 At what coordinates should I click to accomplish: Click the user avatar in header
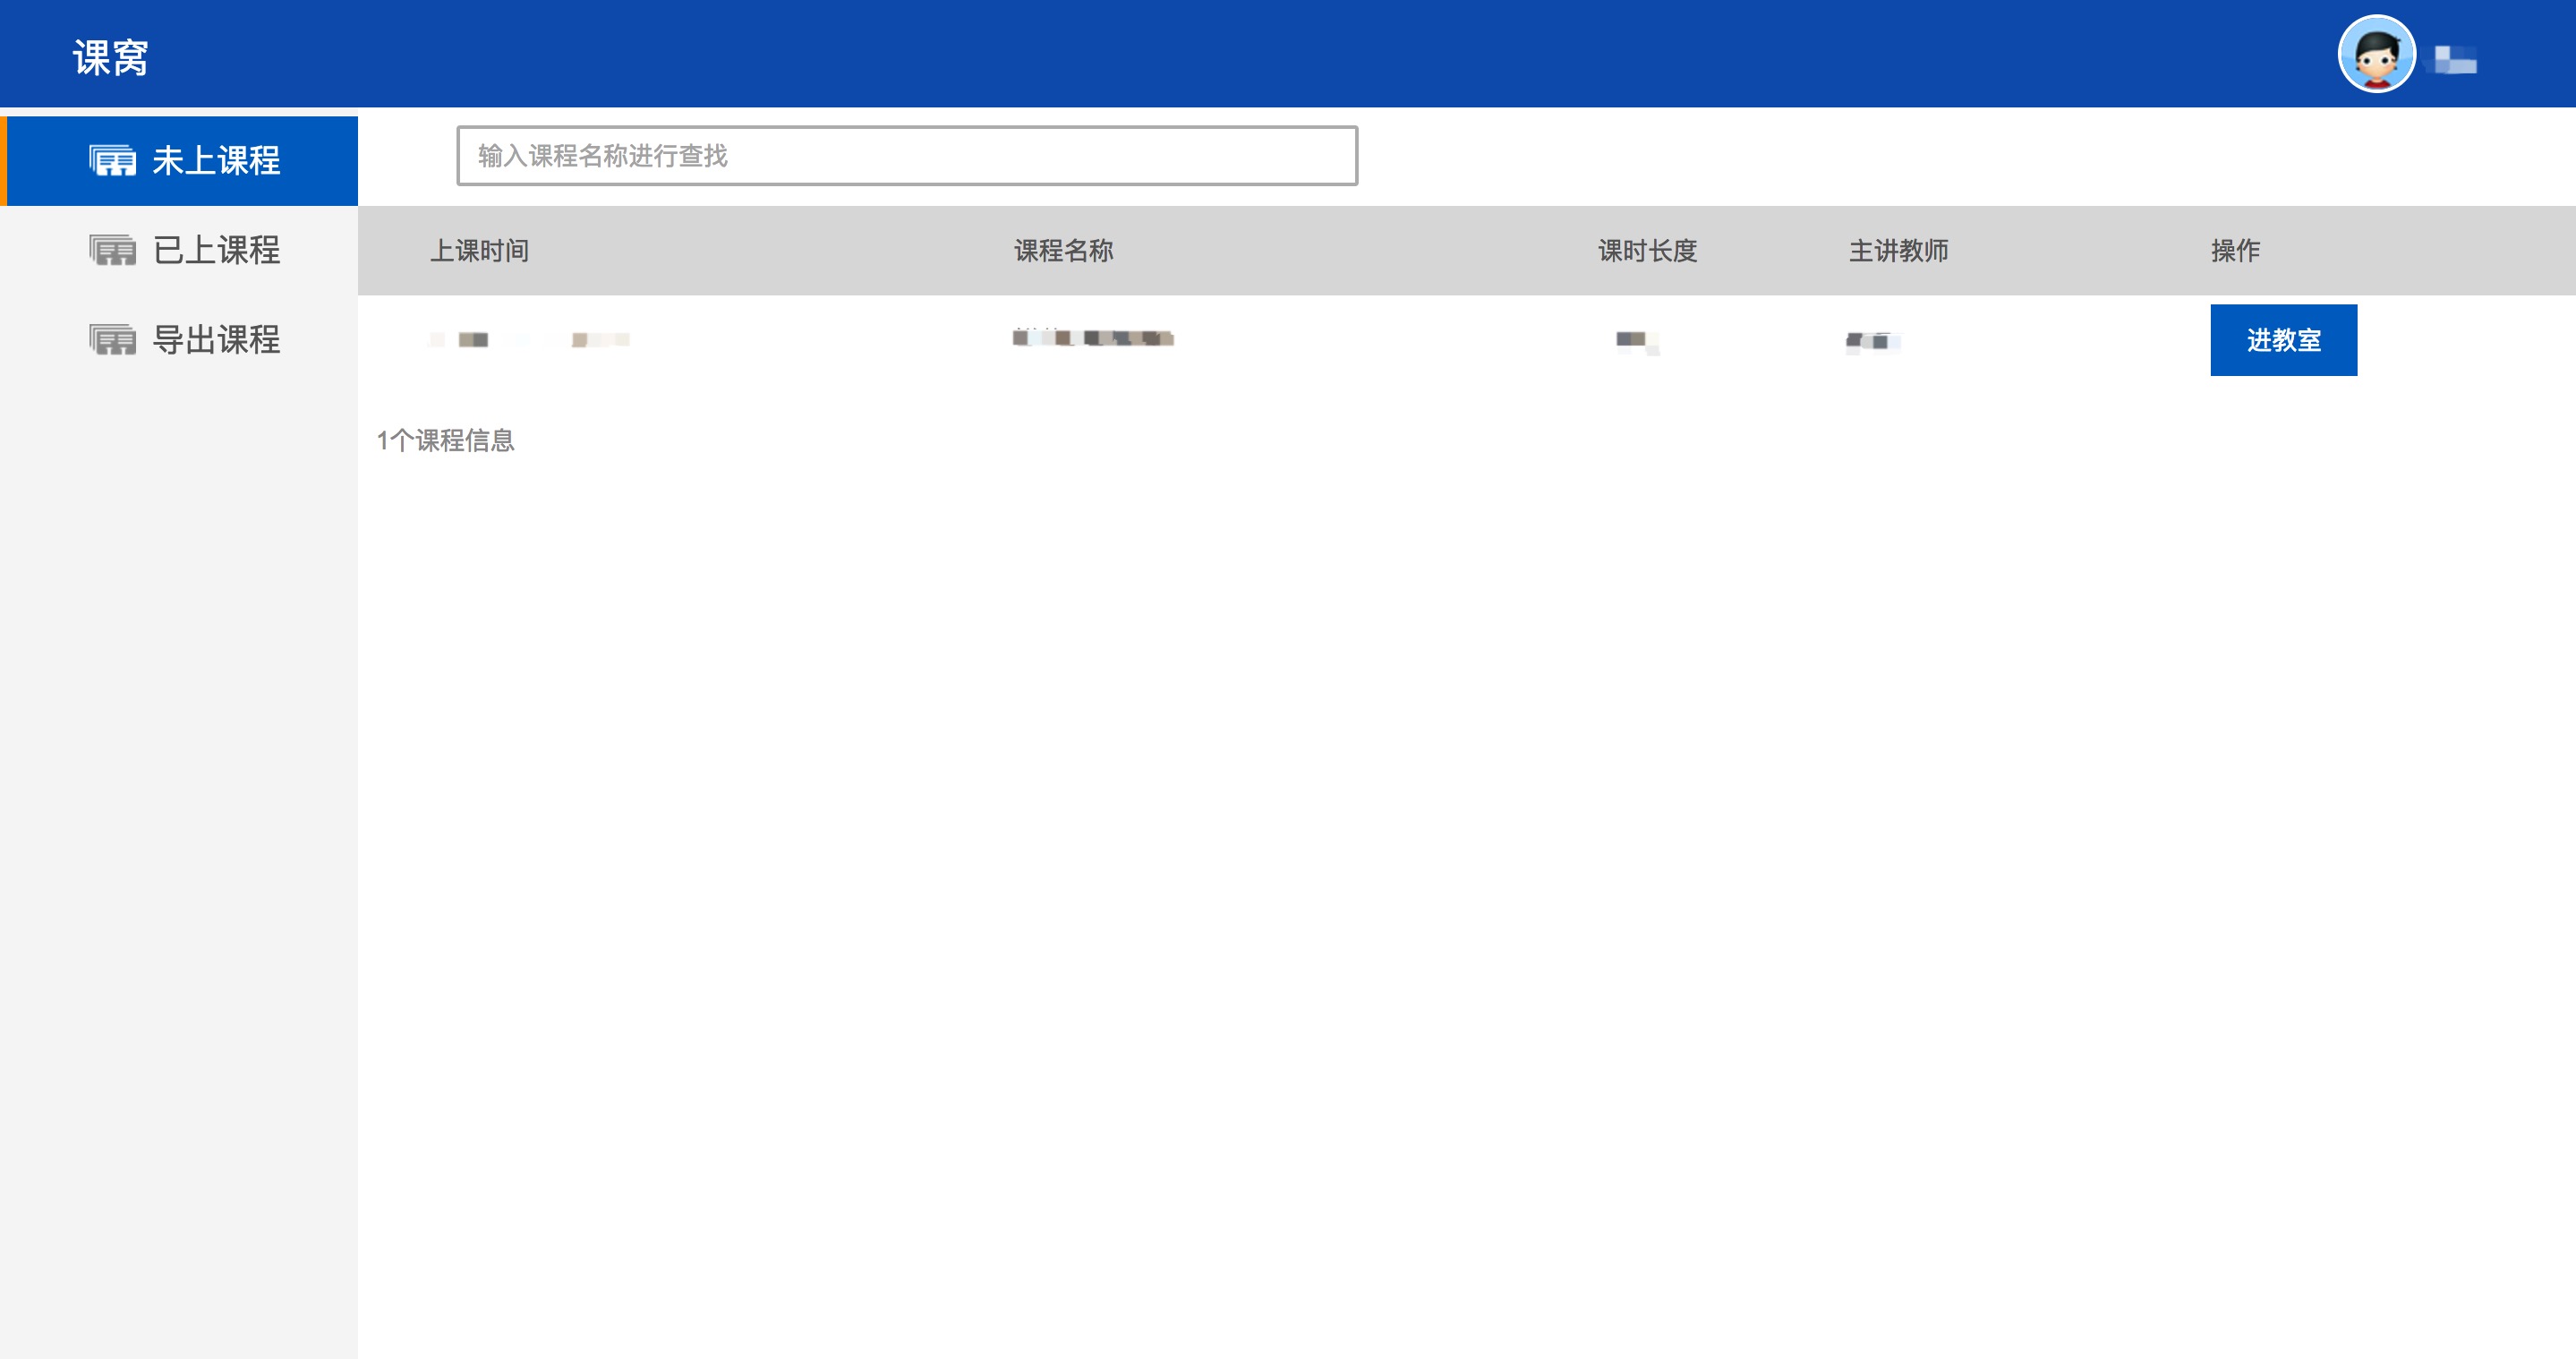2376,54
